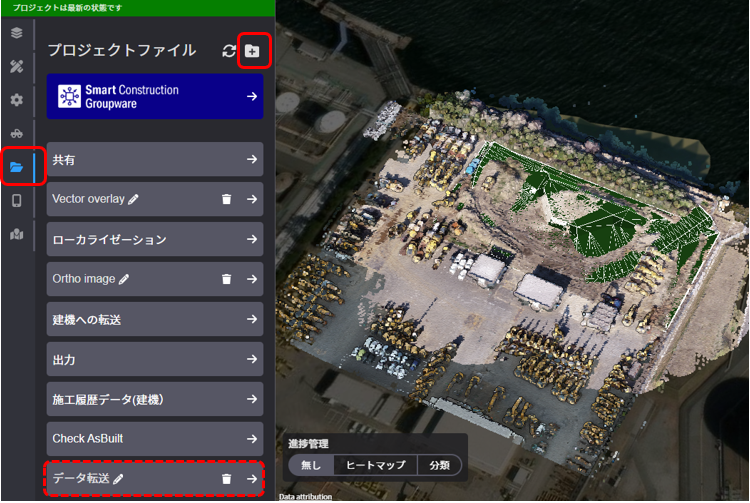The height and width of the screenshot is (503, 750).
Task: Open the 施工履歴データ(建機) folder arrow
Action: pos(252,399)
